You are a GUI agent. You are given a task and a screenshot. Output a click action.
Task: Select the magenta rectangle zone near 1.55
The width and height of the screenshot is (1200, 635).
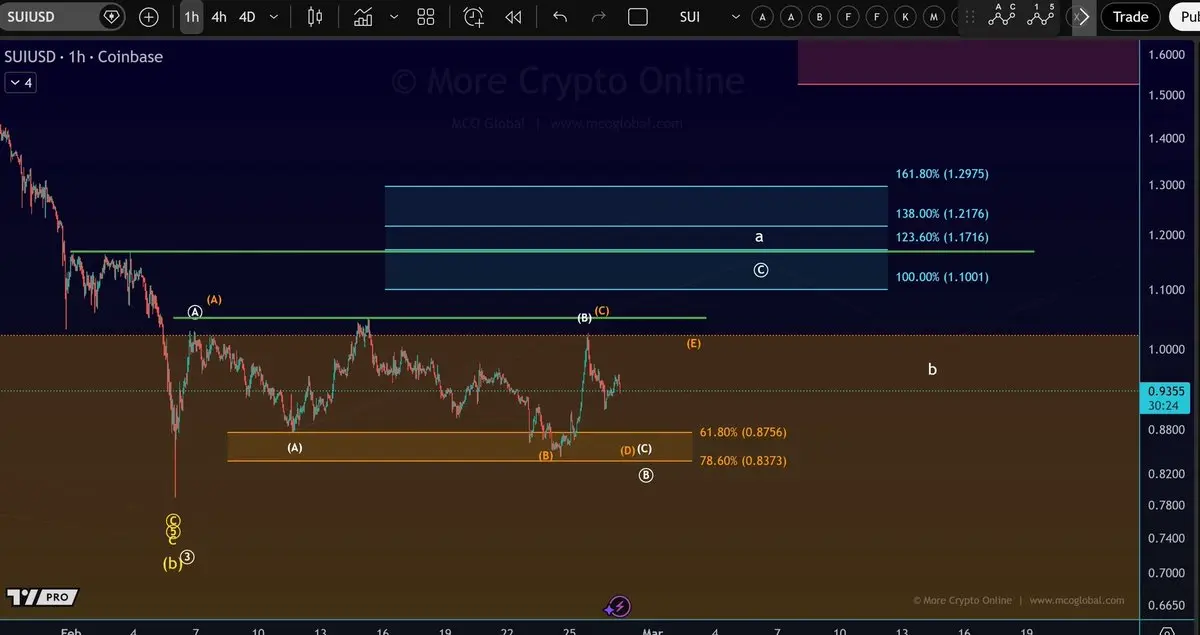(x=968, y=64)
